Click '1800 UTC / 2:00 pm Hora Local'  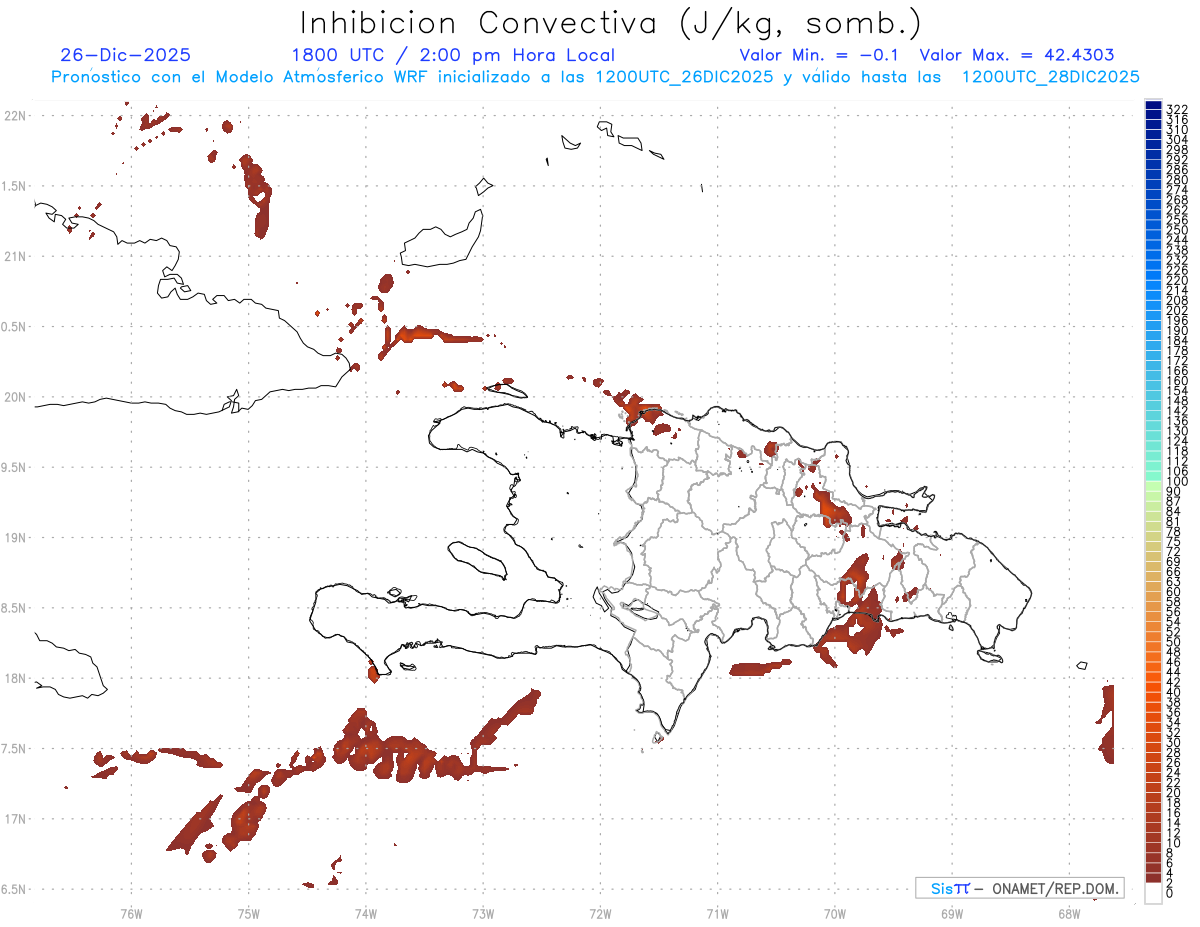(x=453, y=56)
